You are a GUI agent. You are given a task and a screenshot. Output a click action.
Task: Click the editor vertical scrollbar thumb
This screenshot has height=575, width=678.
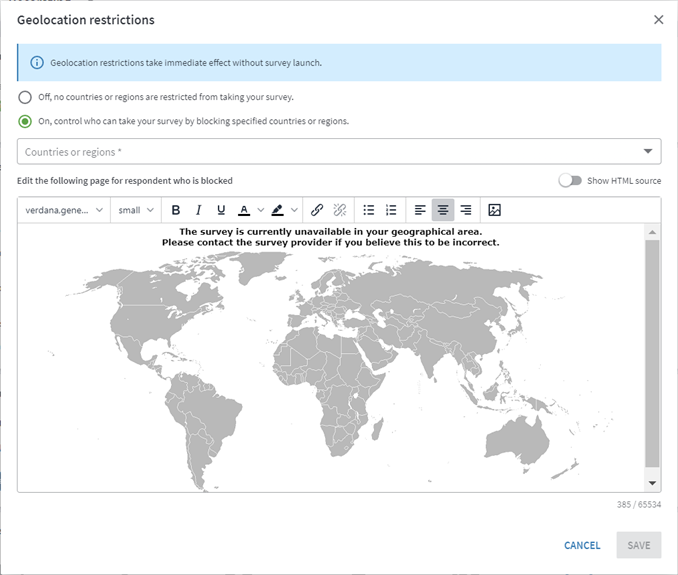[x=652, y=353]
